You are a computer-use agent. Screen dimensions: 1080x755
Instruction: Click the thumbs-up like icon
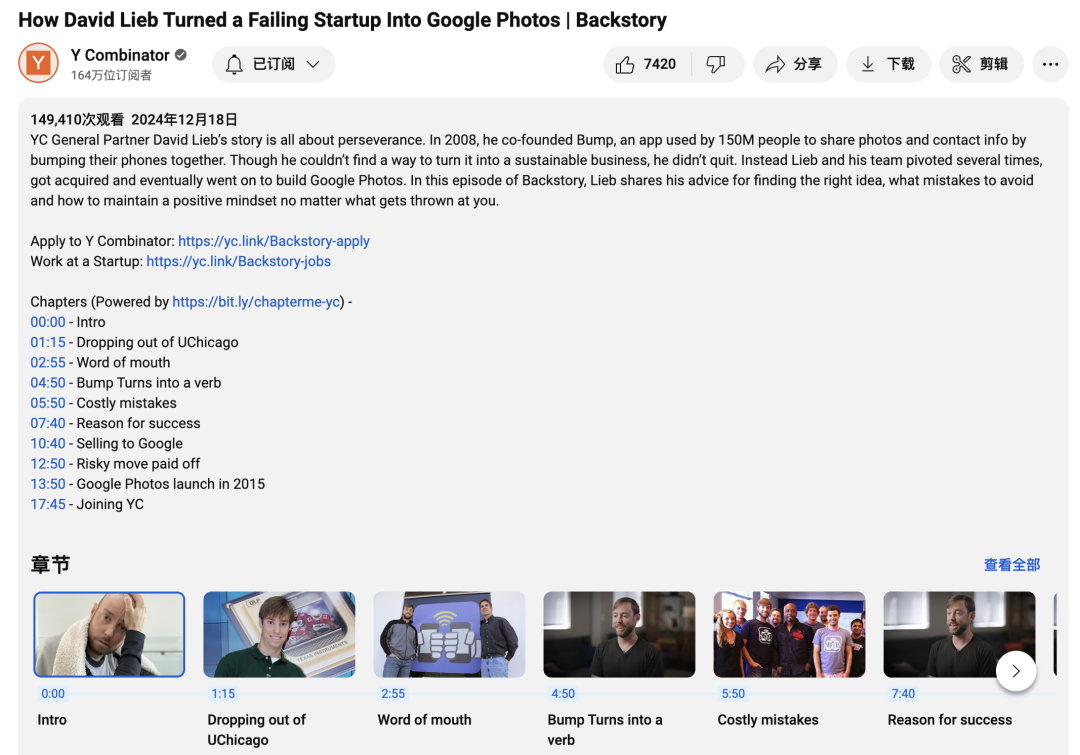(625, 65)
